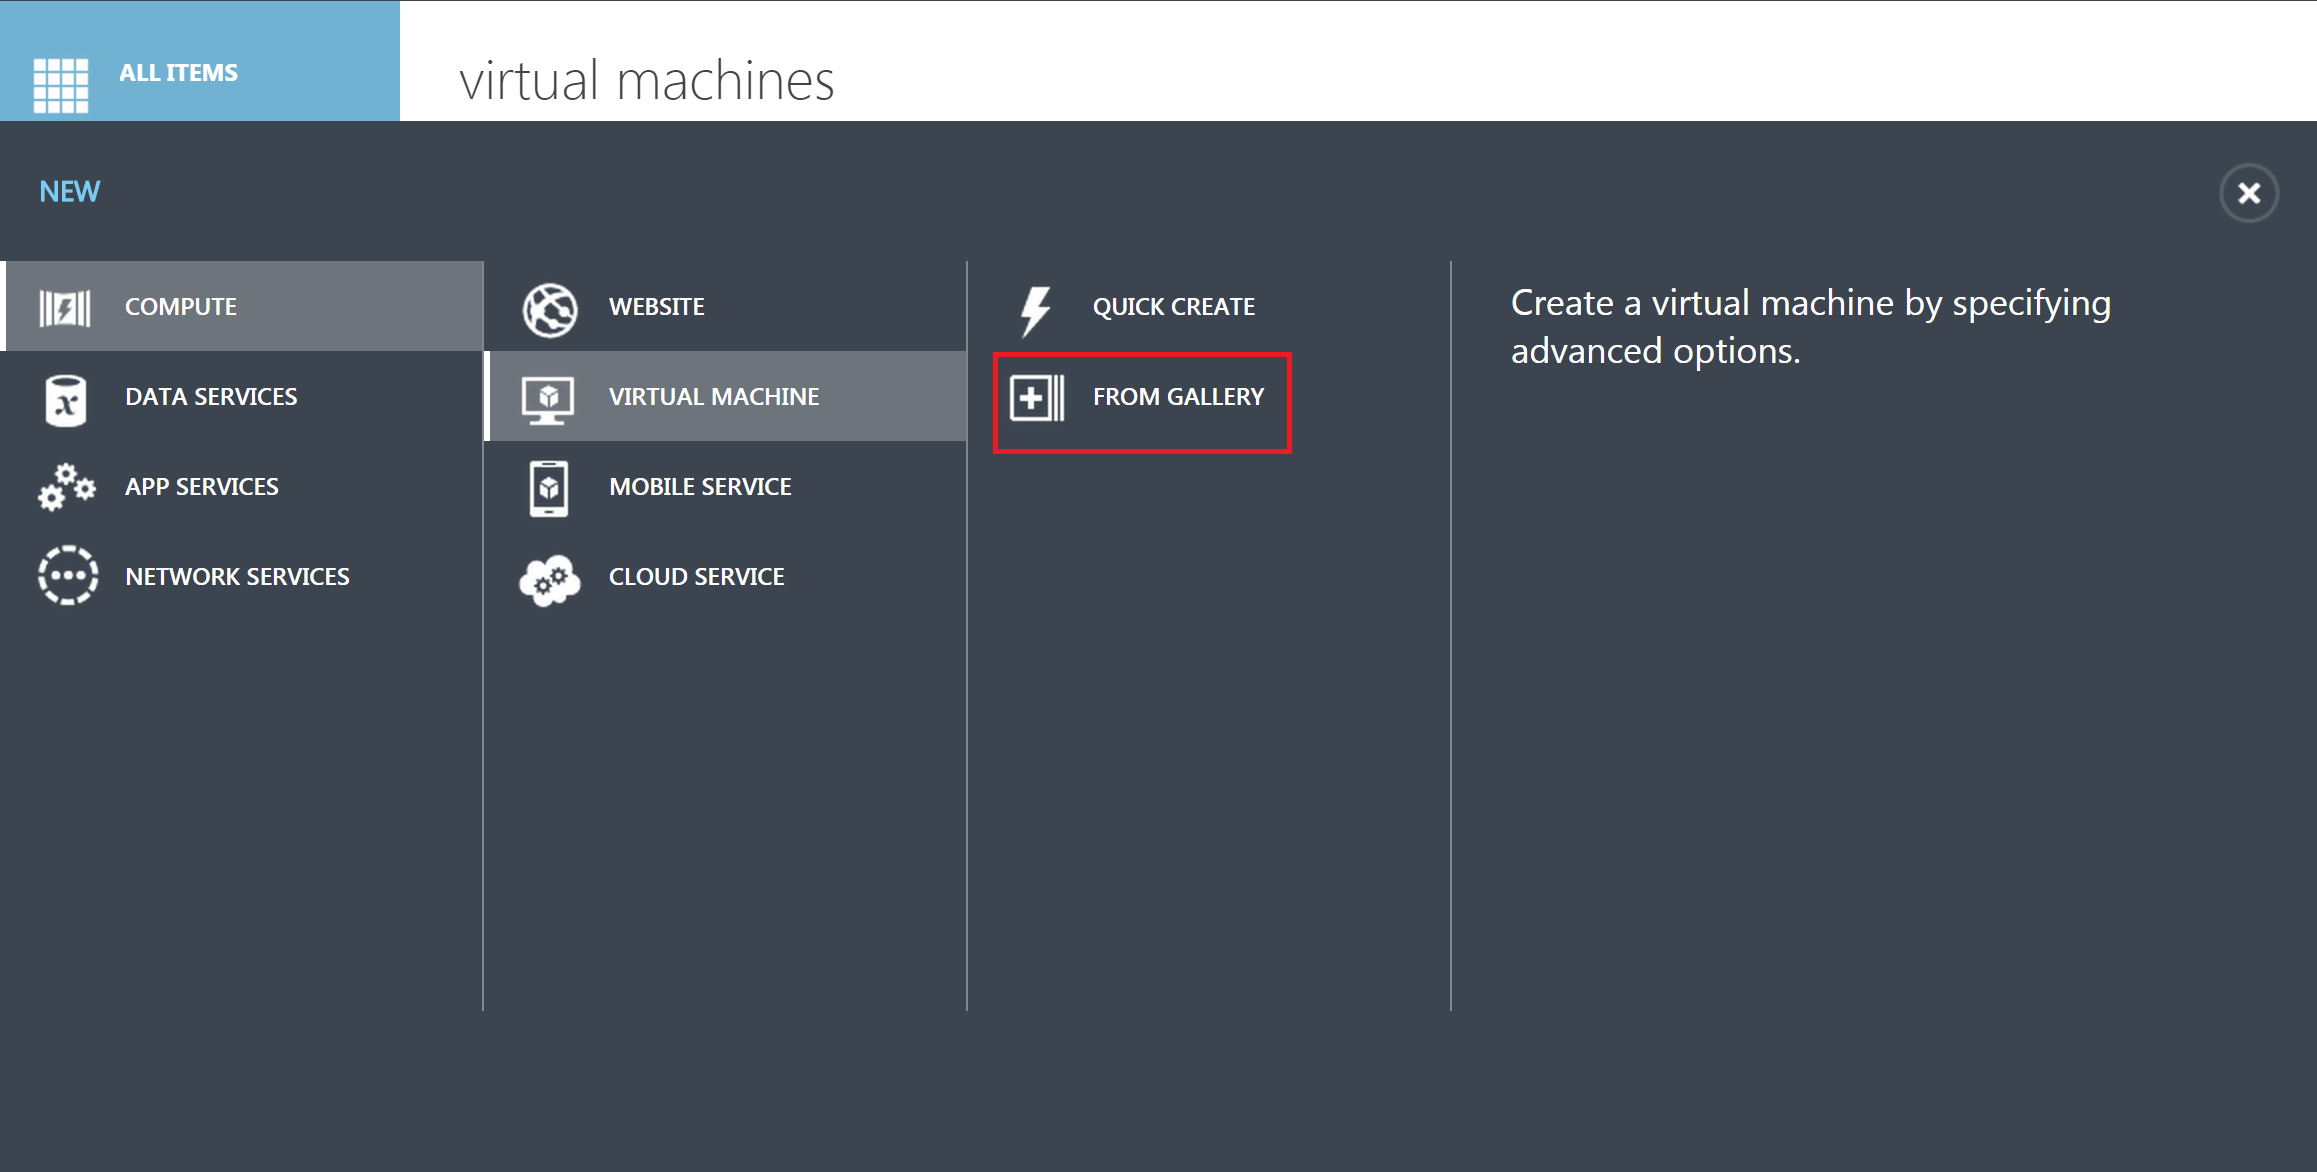Choose NETWORK SERVICES from the list
The width and height of the screenshot is (2317, 1172).
[237, 577]
